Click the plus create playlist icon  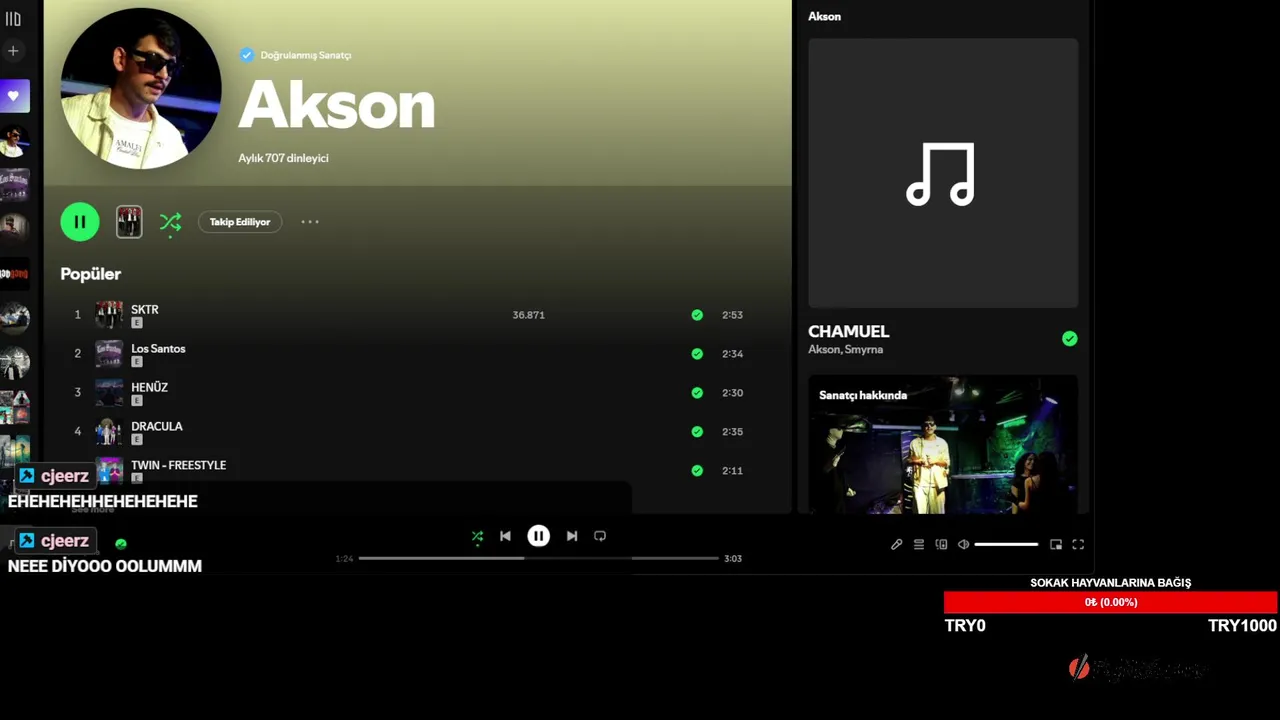[13, 50]
